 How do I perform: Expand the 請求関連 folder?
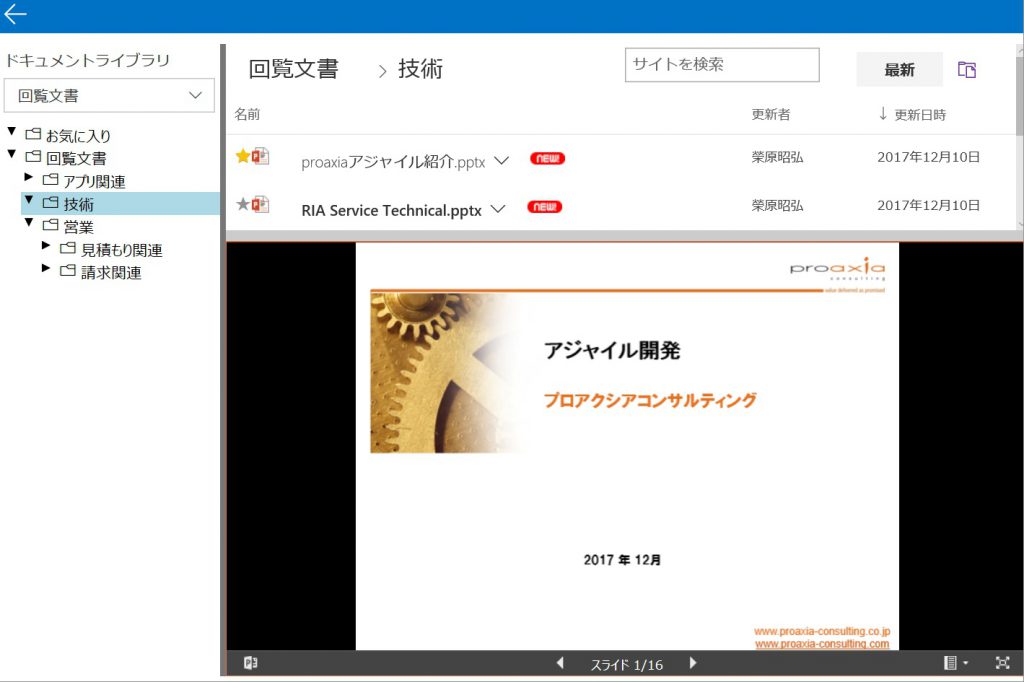click(x=46, y=268)
